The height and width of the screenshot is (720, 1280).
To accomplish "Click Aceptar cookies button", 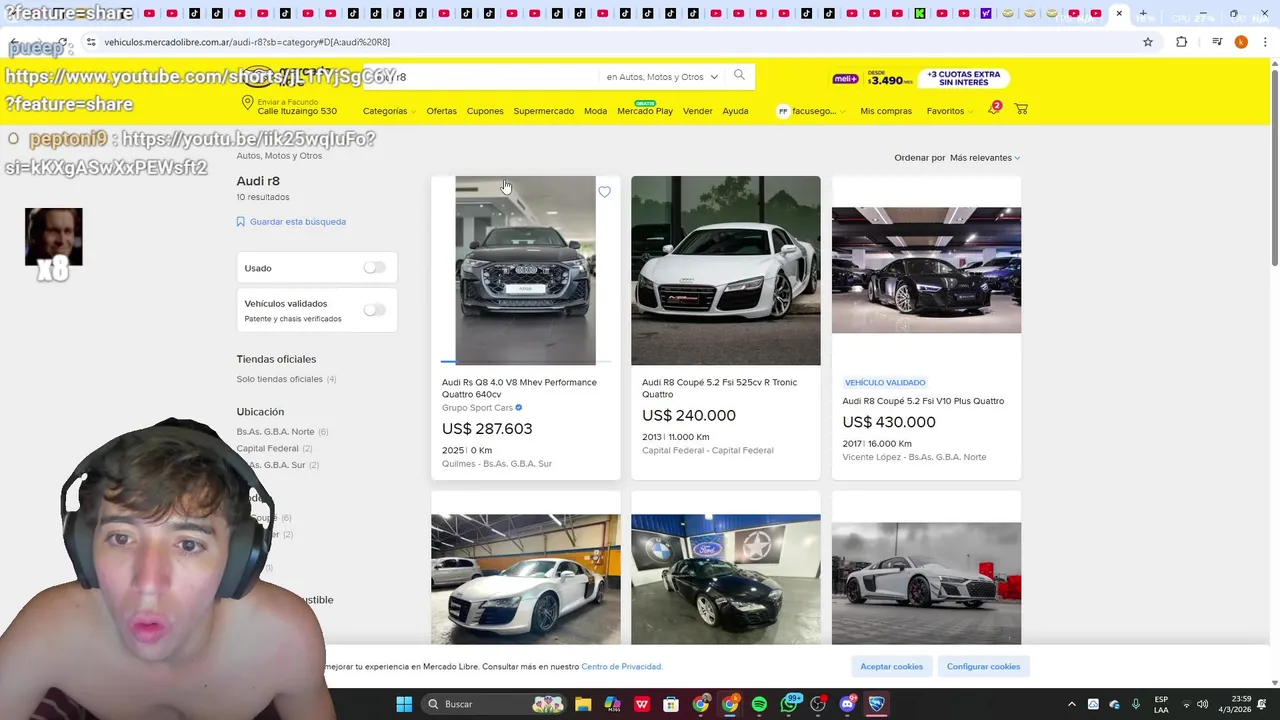I will pos(892,666).
